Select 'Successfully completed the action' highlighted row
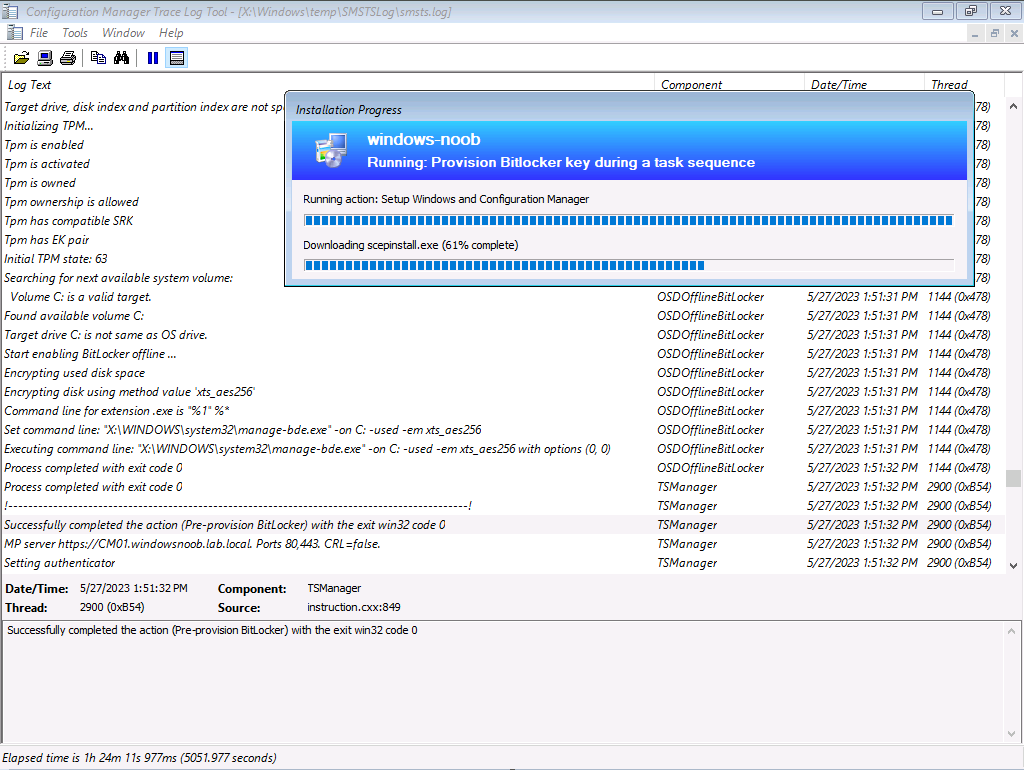Viewport: 1024px width, 770px height. [503, 524]
